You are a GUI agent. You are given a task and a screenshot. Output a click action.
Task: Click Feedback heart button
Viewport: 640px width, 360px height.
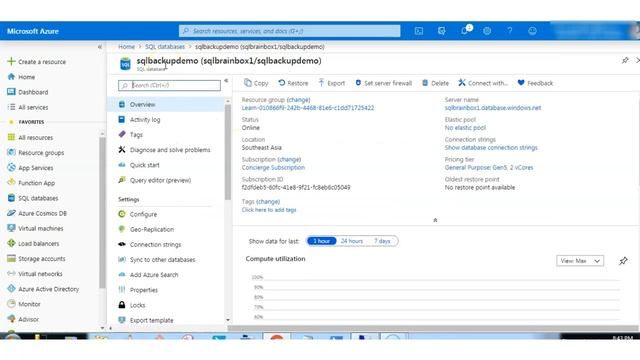coord(535,83)
